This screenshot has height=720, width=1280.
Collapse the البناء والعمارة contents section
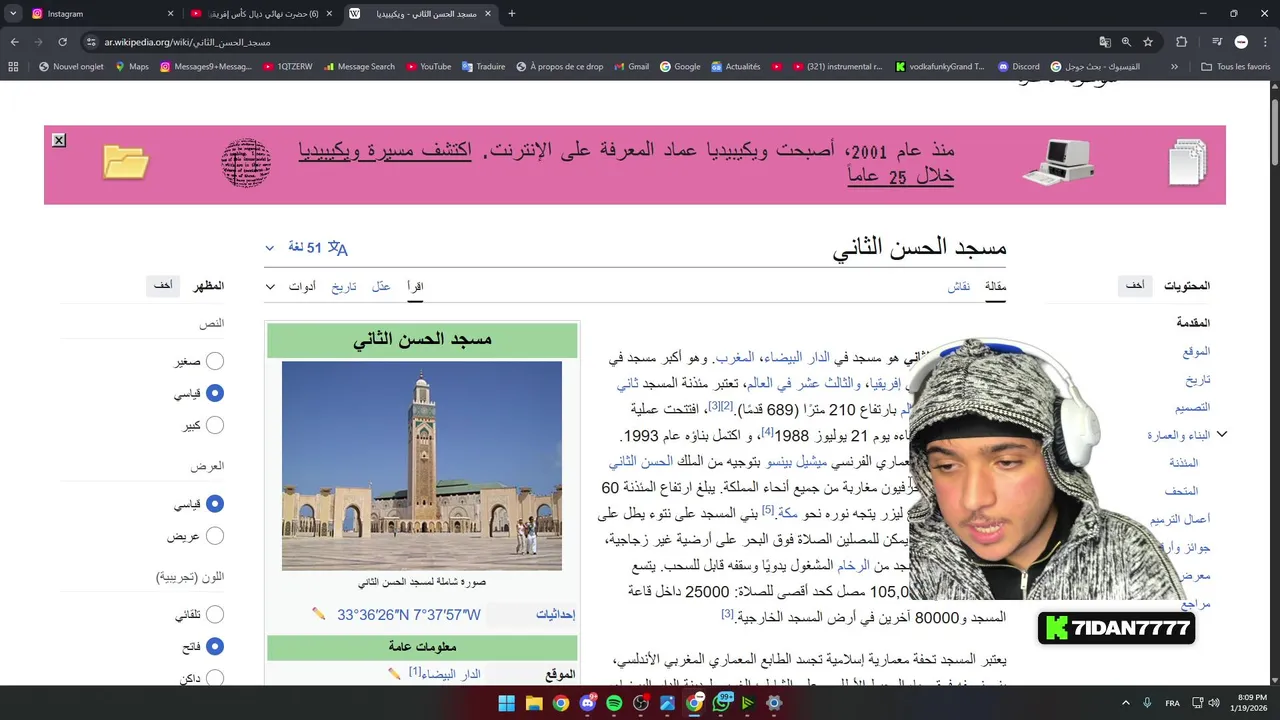click(1221, 435)
